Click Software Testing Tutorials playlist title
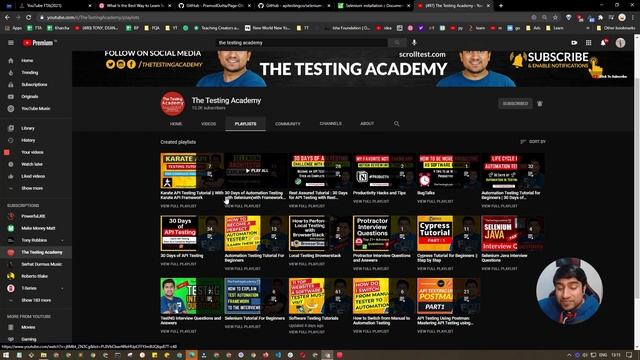The image size is (640, 360). [313, 318]
